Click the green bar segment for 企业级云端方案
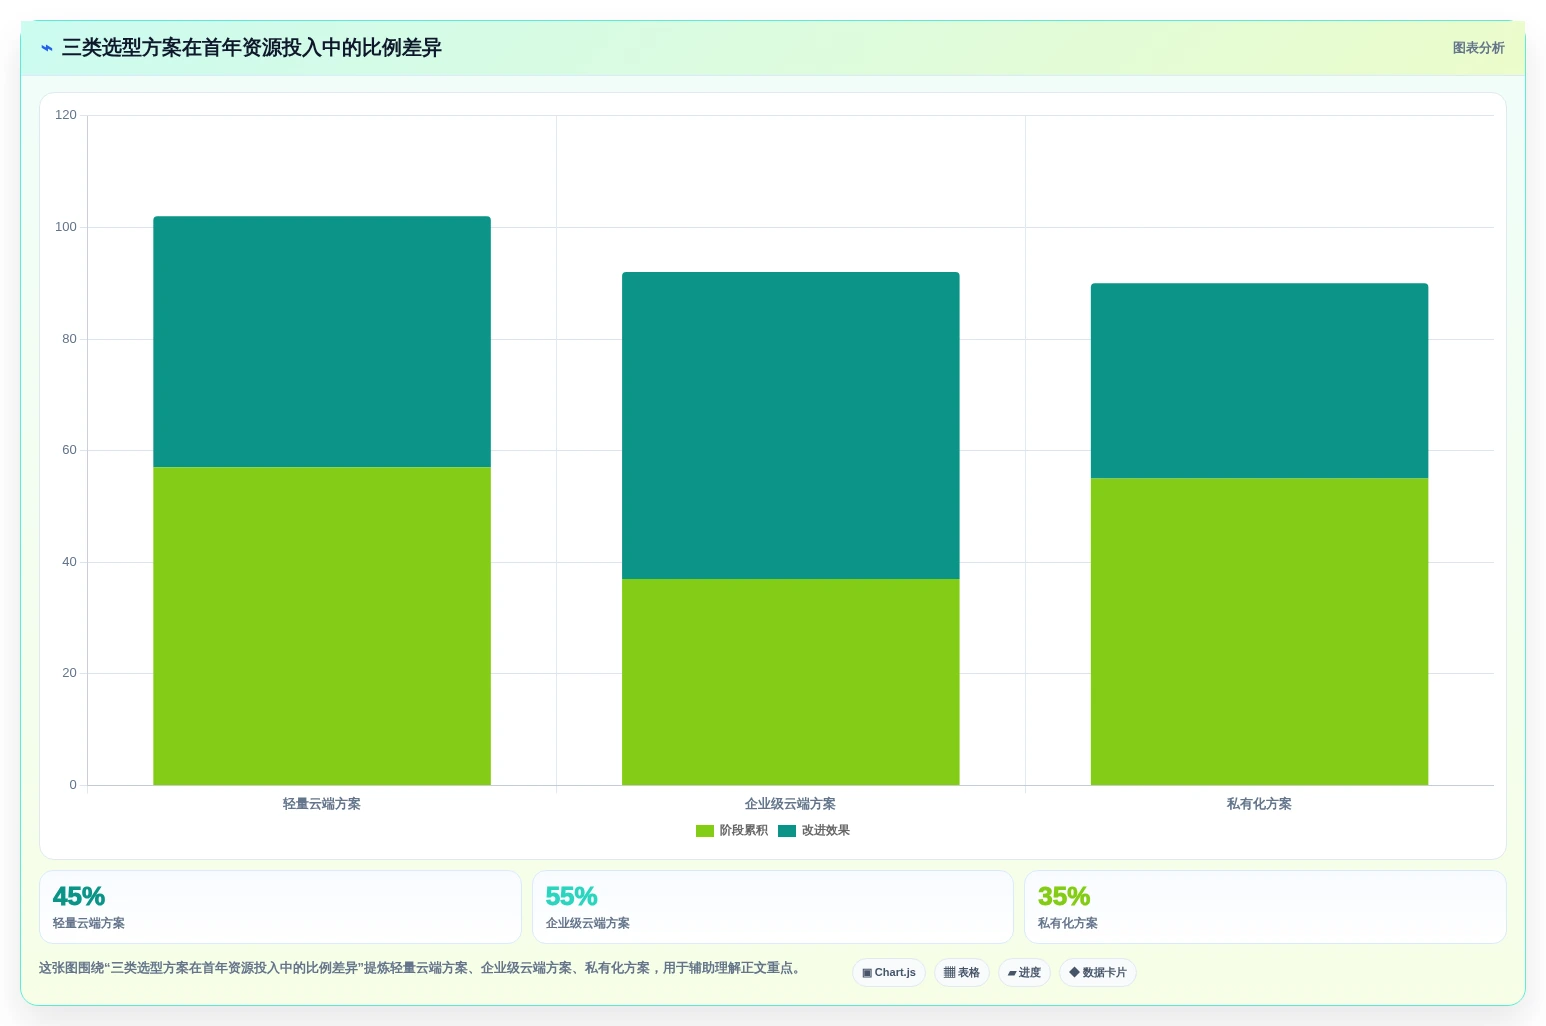Viewport: 1546px width, 1026px height. (791, 682)
